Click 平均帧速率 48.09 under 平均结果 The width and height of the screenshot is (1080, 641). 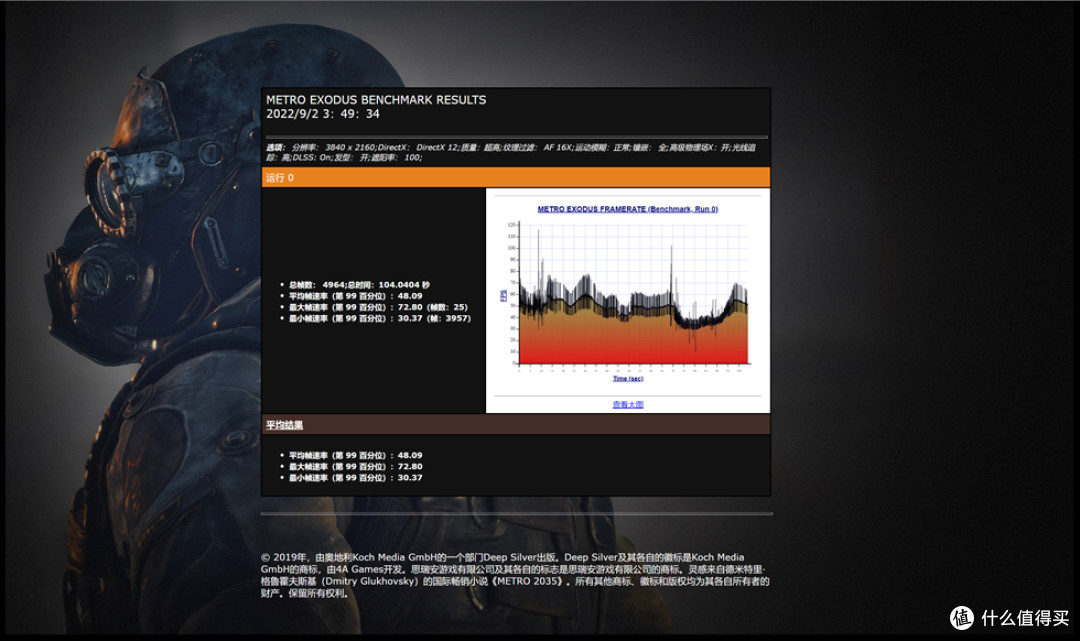point(355,455)
